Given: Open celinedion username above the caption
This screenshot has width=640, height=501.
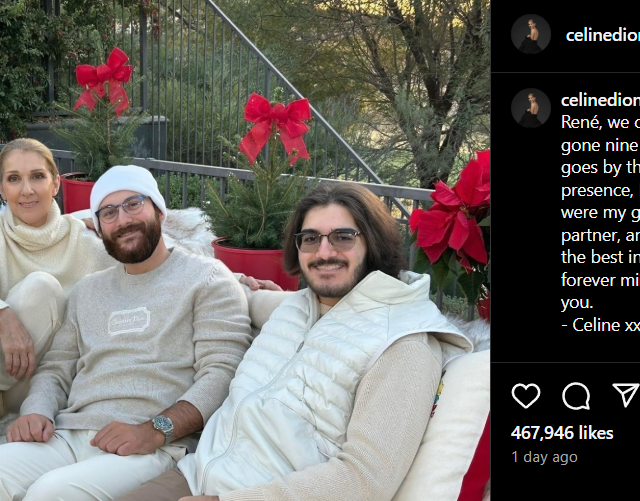Looking at the screenshot, I should (600, 100).
